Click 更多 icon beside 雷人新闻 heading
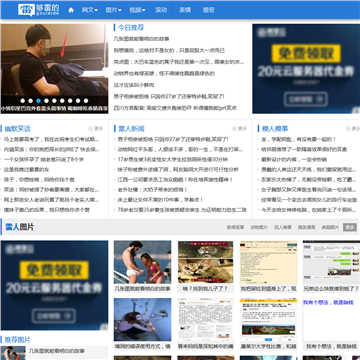 tap(239, 129)
